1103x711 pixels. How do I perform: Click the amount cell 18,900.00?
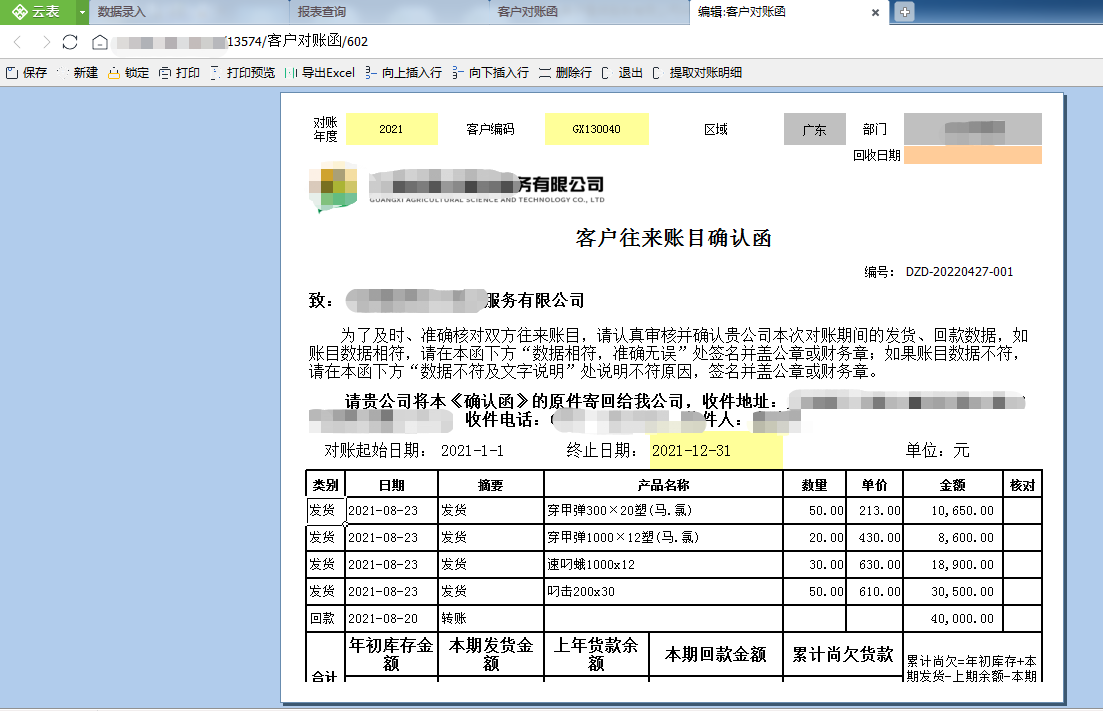click(x=952, y=564)
